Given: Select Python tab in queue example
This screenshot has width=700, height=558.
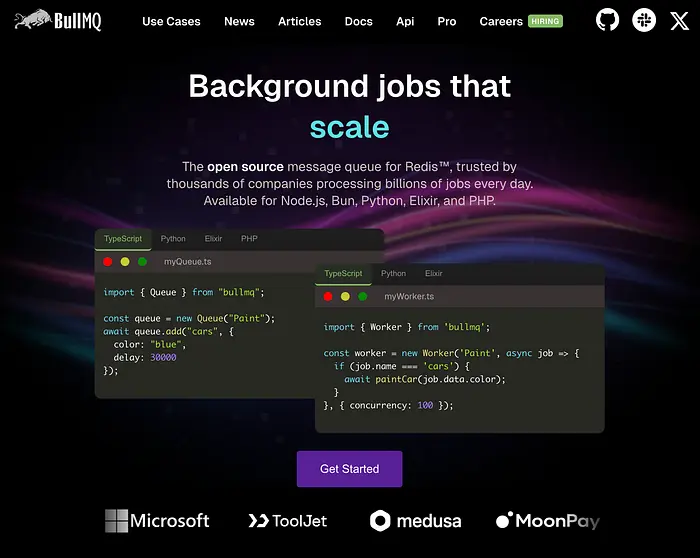Looking at the screenshot, I should (173, 239).
